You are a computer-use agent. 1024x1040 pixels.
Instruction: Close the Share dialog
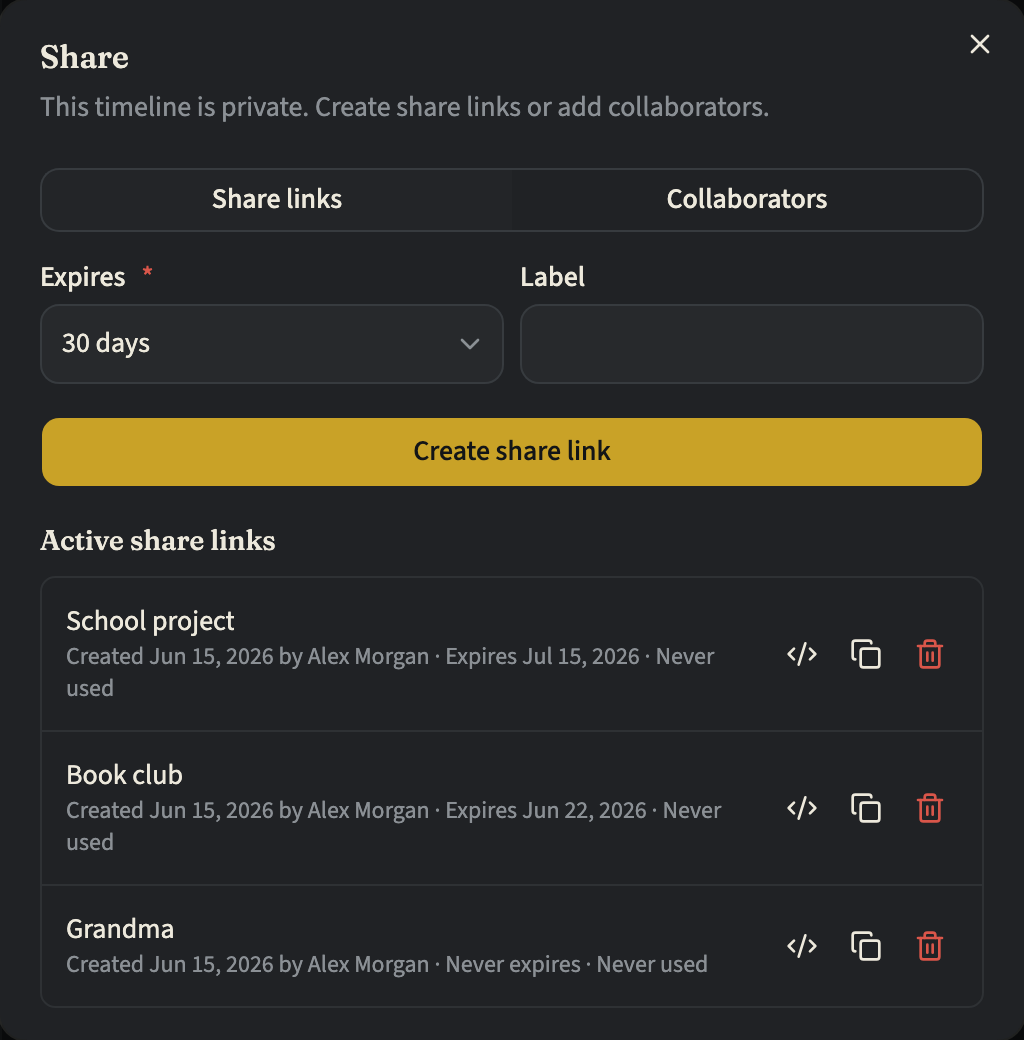pyautogui.click(x=980, y=44)
